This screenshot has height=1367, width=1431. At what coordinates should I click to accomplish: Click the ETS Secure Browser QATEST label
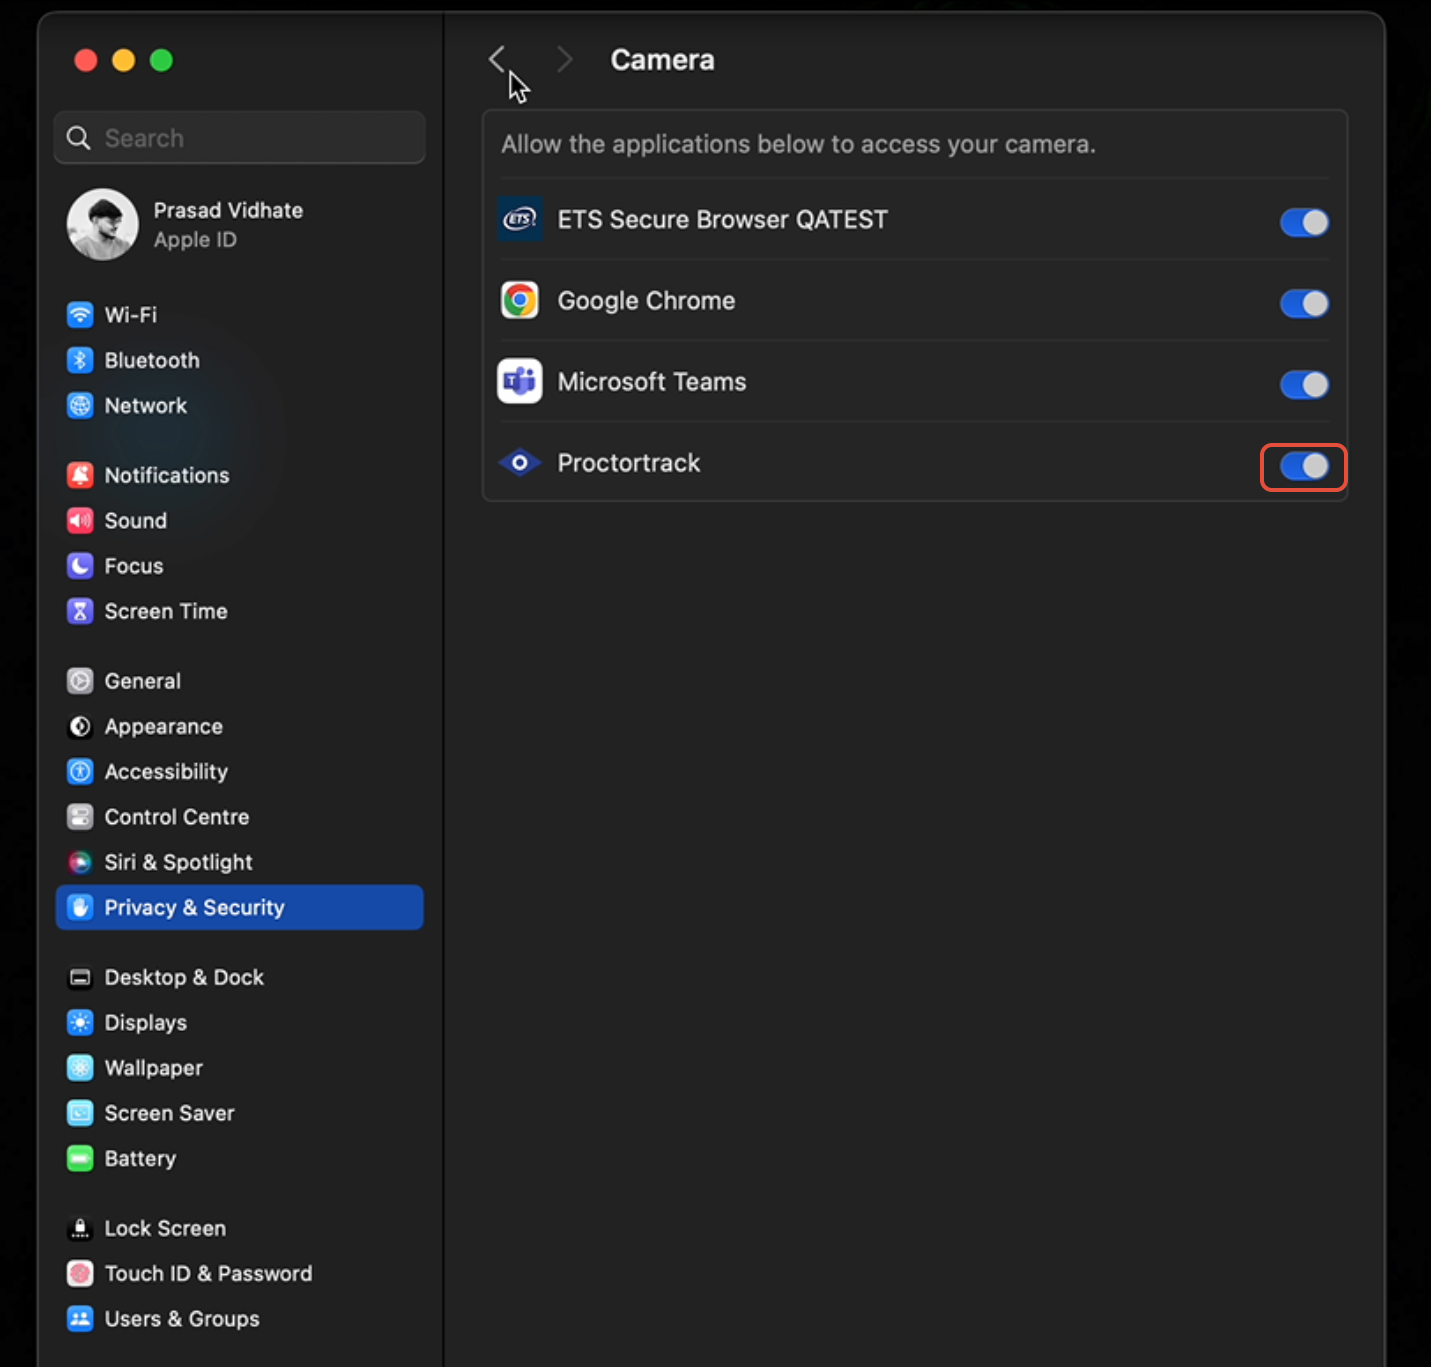(723, 219)
